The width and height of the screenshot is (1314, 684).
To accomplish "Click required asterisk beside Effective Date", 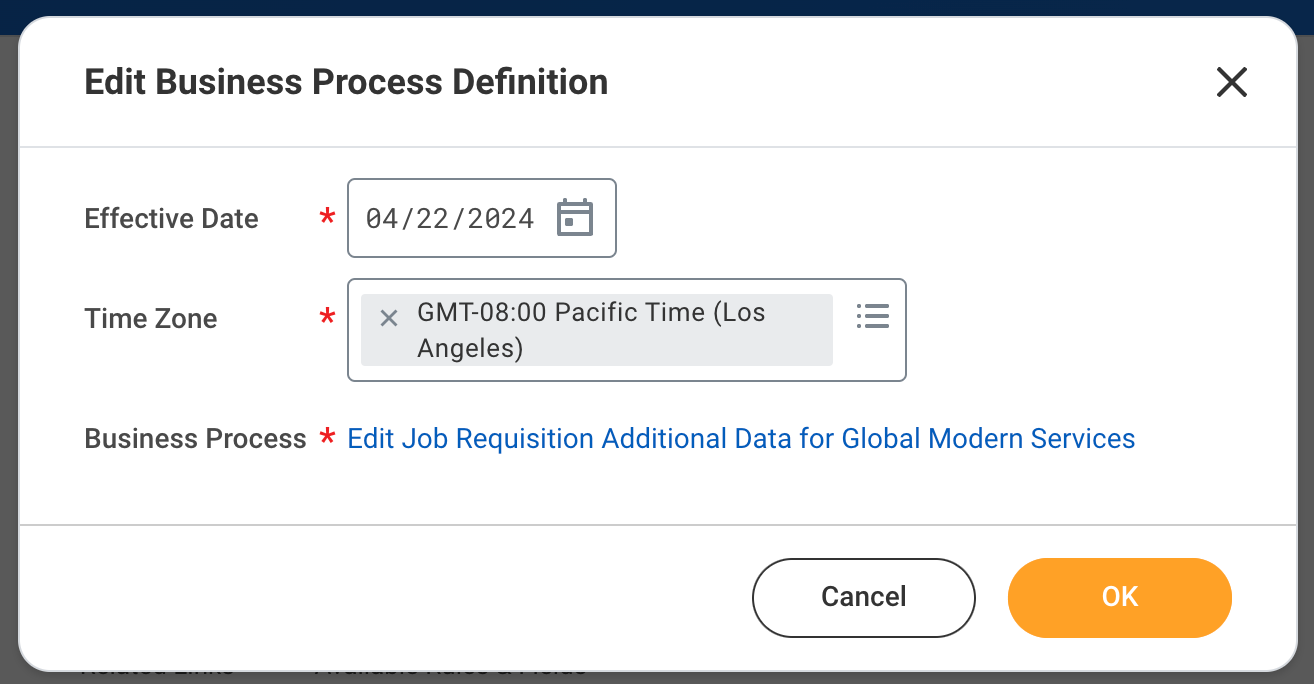I will [327, 219].
